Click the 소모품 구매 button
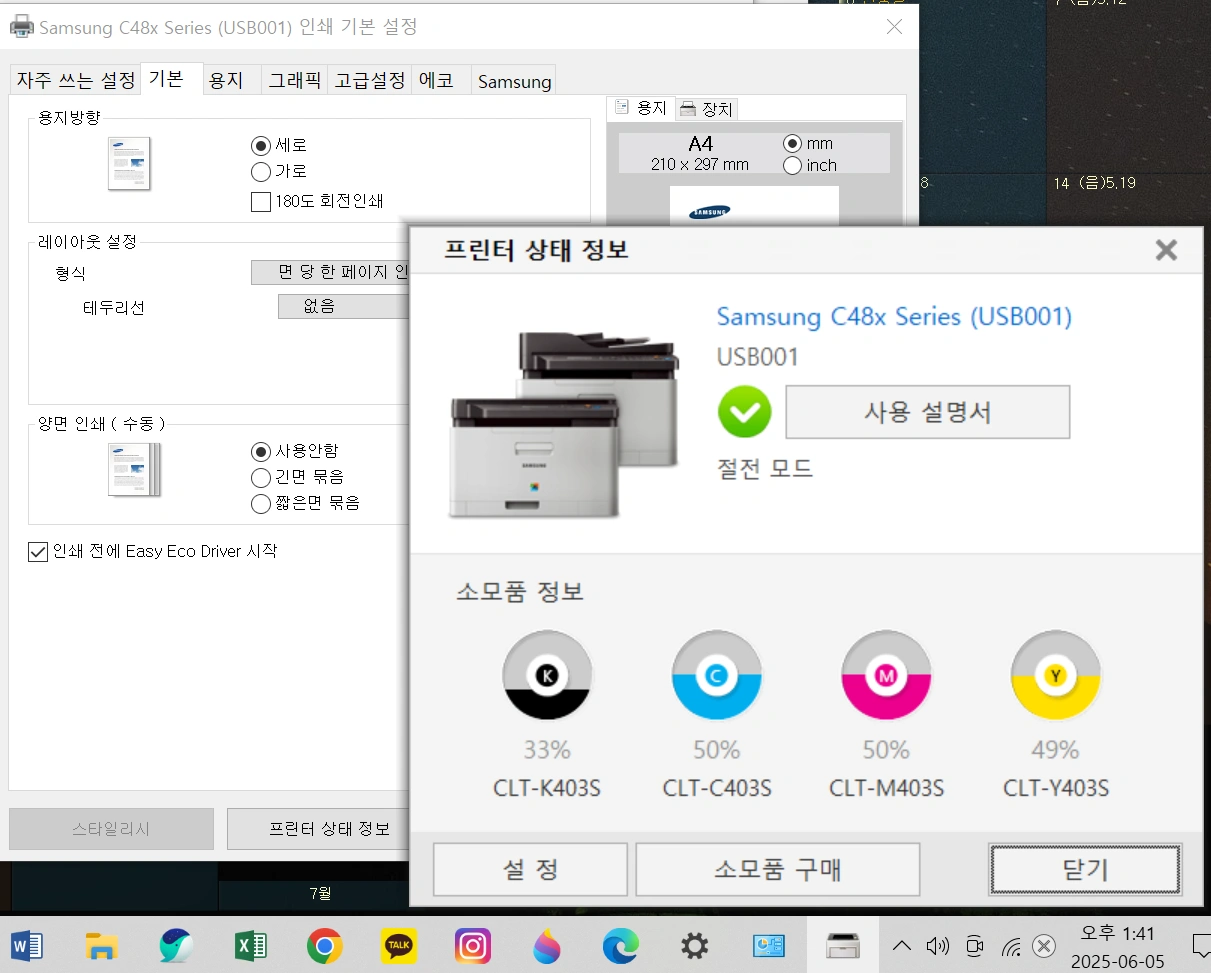Image resolution: width=1211 pixels, height=973 pixels. pos(778,869)
